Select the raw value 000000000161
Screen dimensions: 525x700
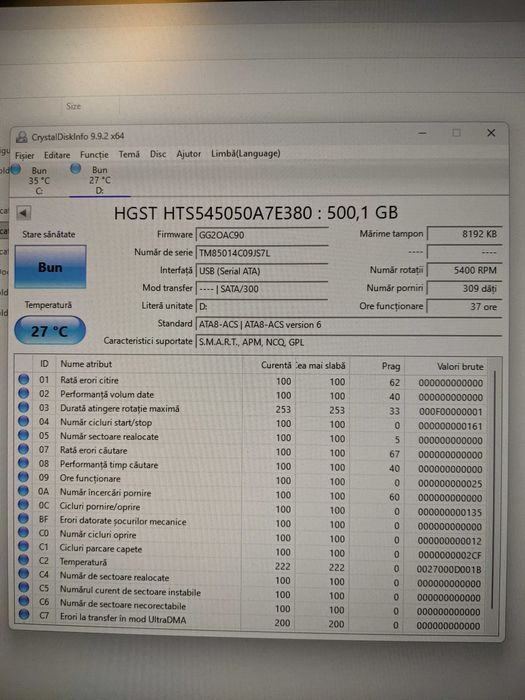click(x=450, y=426)
